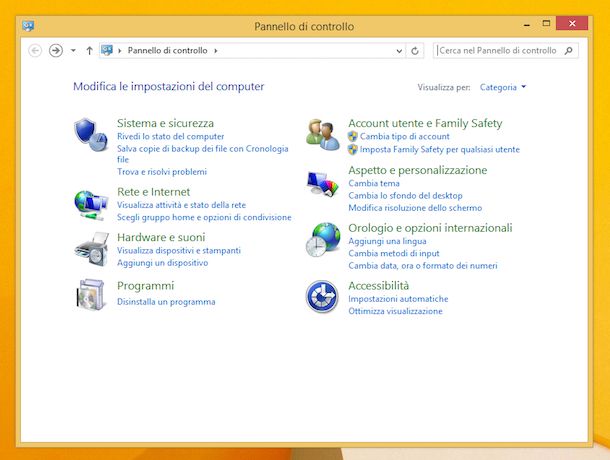The height and width of the screenshot is (460, 610).
Task: Maximize the Pannello di controllo window
Action: pos(546,23)
